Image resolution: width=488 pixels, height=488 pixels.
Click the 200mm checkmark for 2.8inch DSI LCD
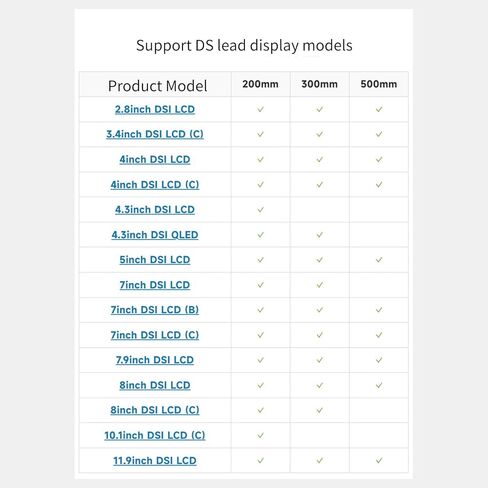(x=261, y=109)
